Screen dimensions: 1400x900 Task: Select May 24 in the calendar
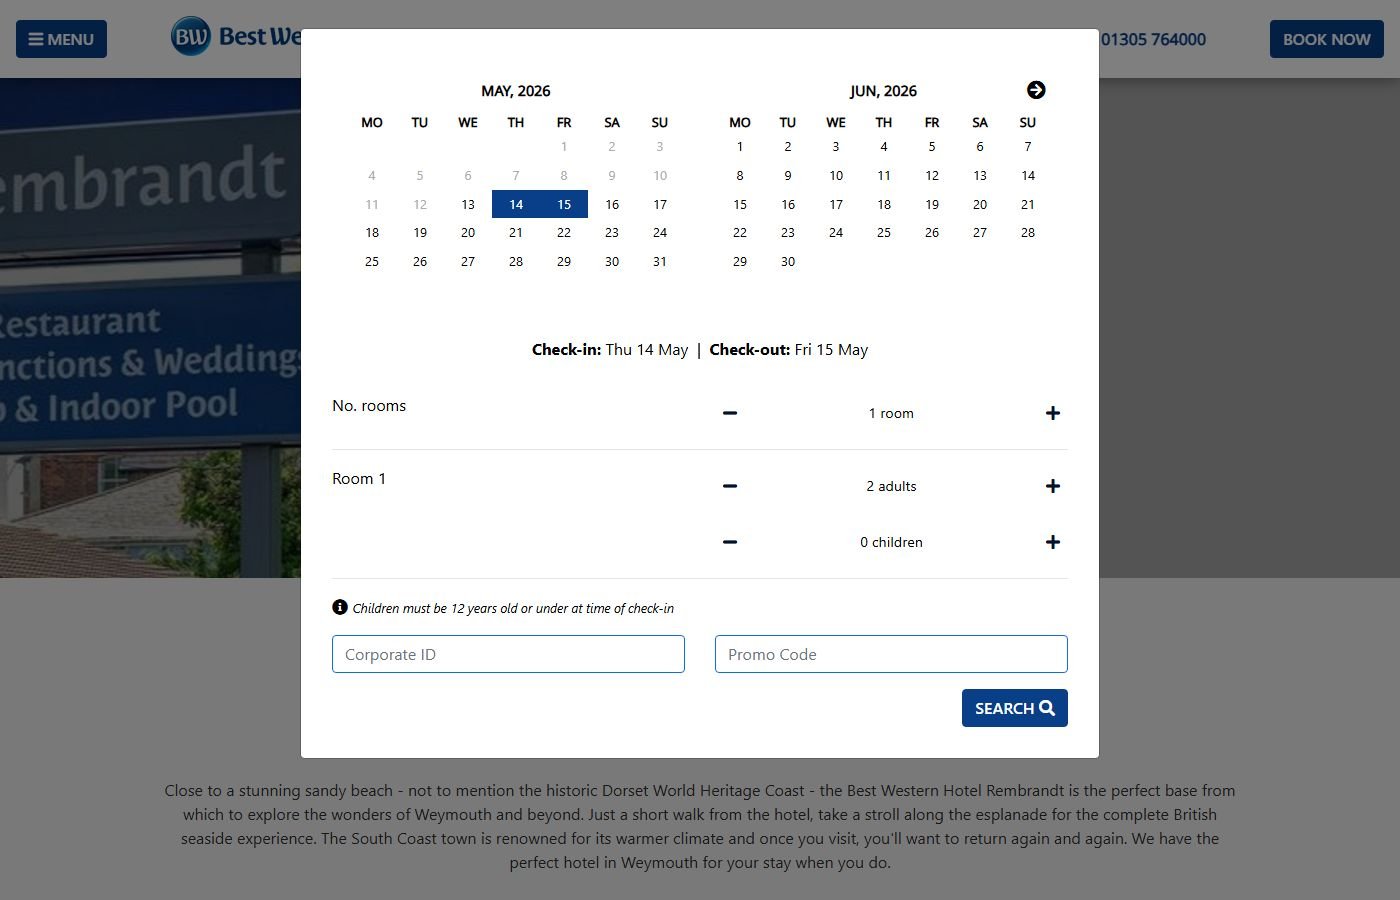(660, 232)
